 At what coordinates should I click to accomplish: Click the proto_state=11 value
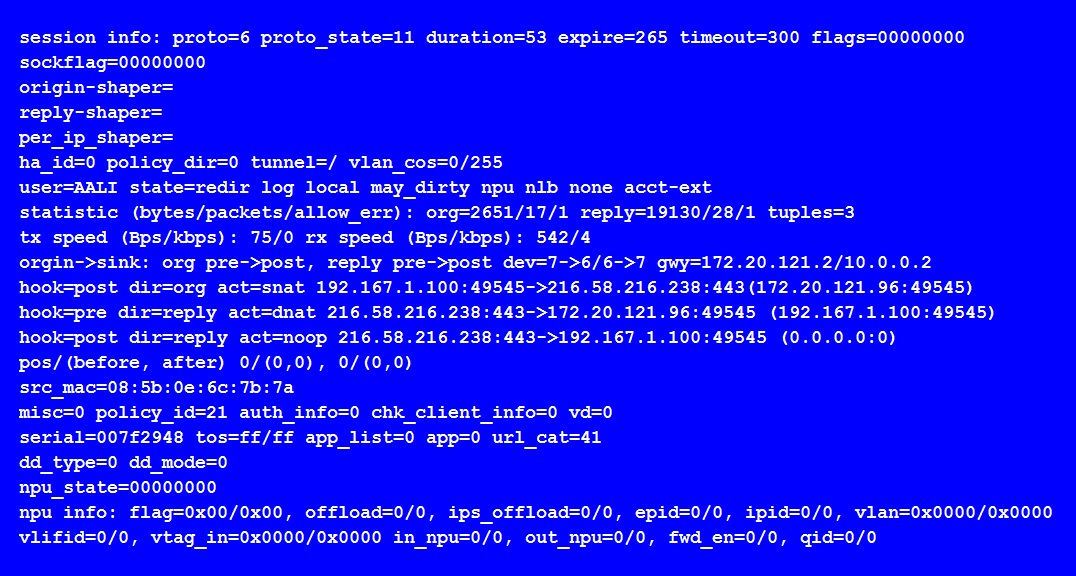(x=338, y=38)
